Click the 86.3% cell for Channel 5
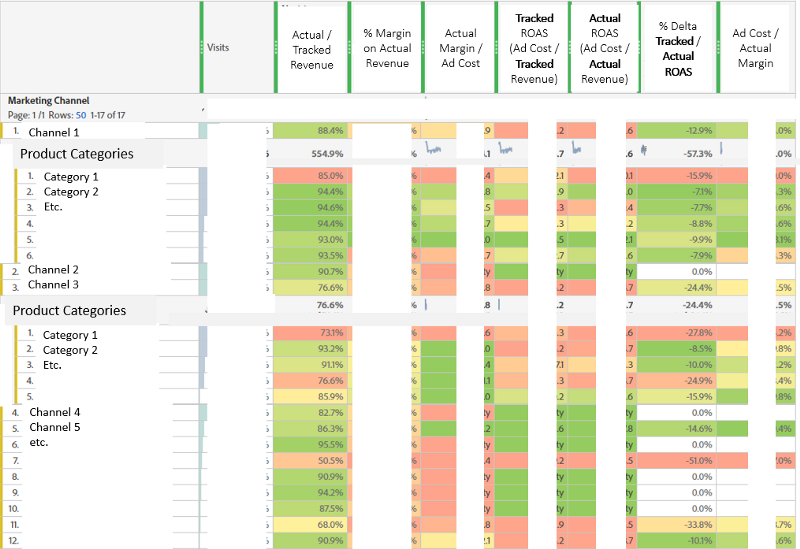 [x=310, y=429]
